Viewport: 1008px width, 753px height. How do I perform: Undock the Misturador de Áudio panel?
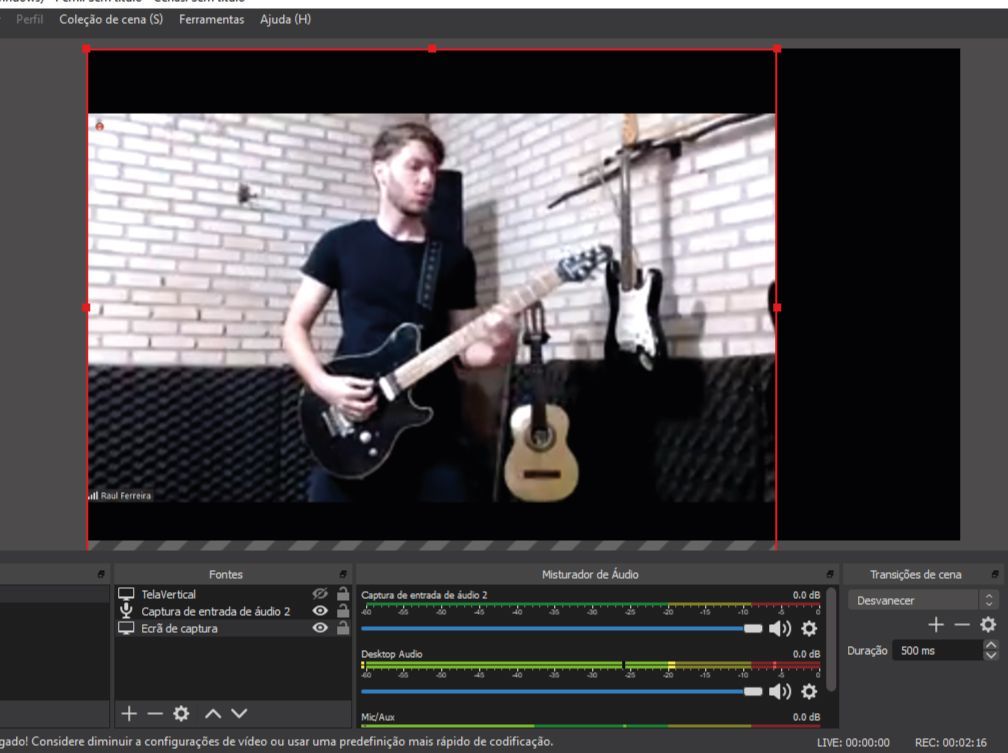828,575
